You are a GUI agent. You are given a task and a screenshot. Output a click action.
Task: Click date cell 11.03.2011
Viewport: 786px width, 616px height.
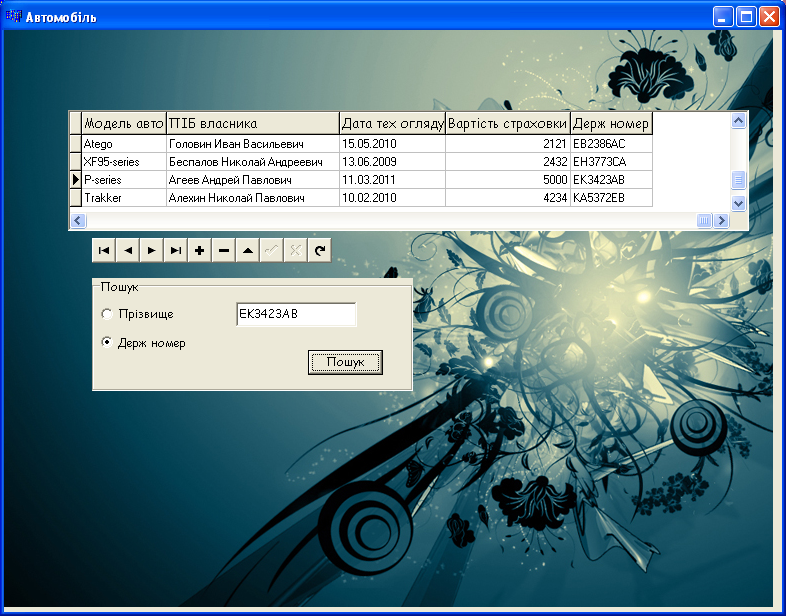pyautogui.click(x=393, y=180)
